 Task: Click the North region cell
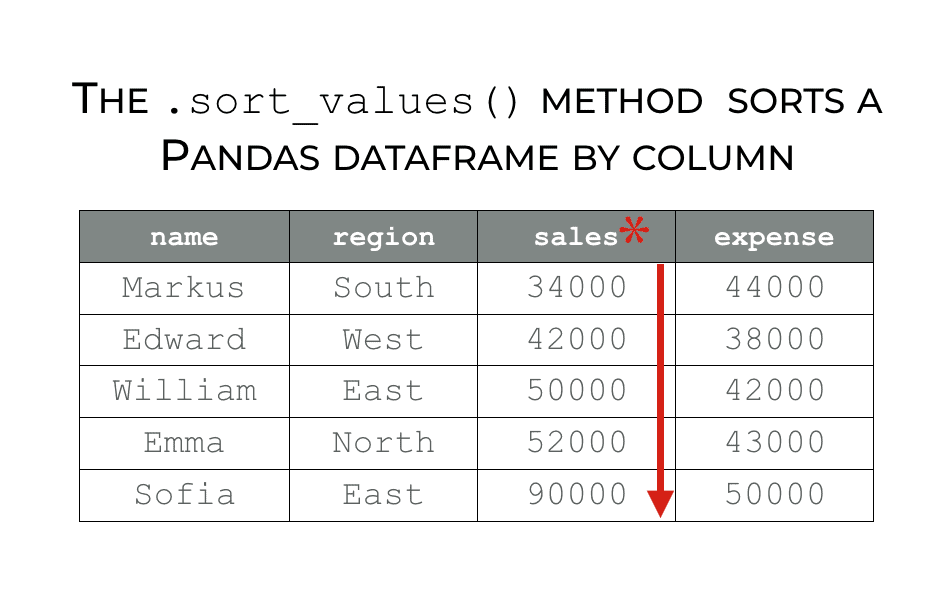384,443
